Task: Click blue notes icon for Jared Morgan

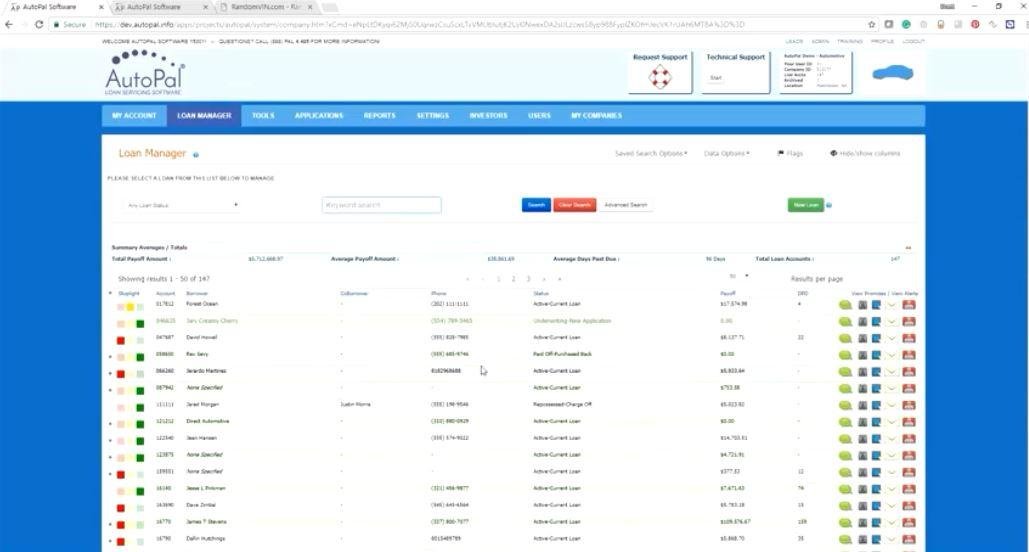Action: pyautogui.click(x=877, y=405)
